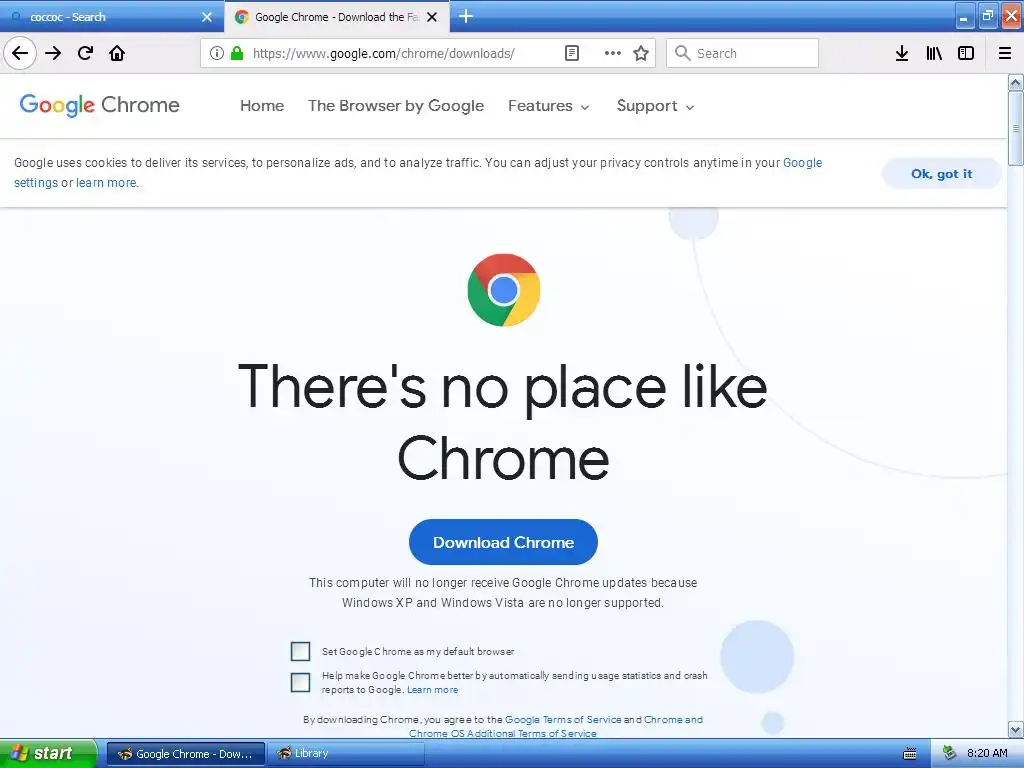Open The Browser by Google page

[396, 106]
